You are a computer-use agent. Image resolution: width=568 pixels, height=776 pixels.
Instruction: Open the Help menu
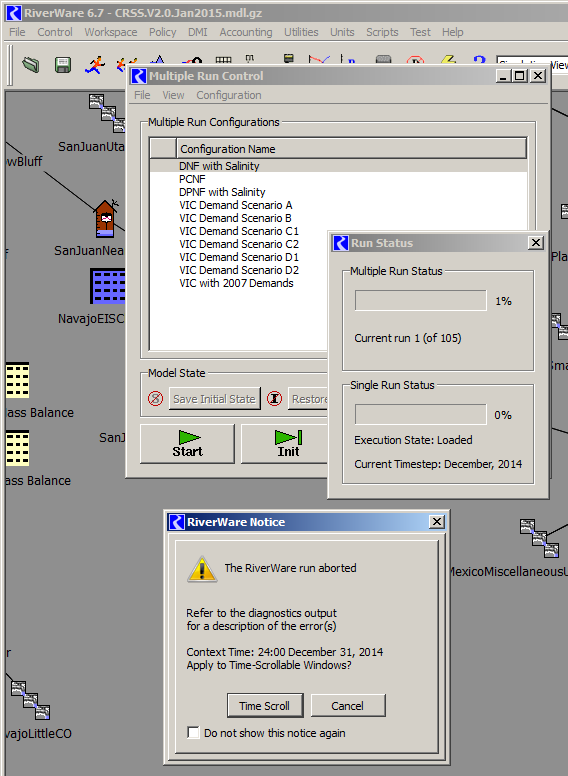(453, 32)
